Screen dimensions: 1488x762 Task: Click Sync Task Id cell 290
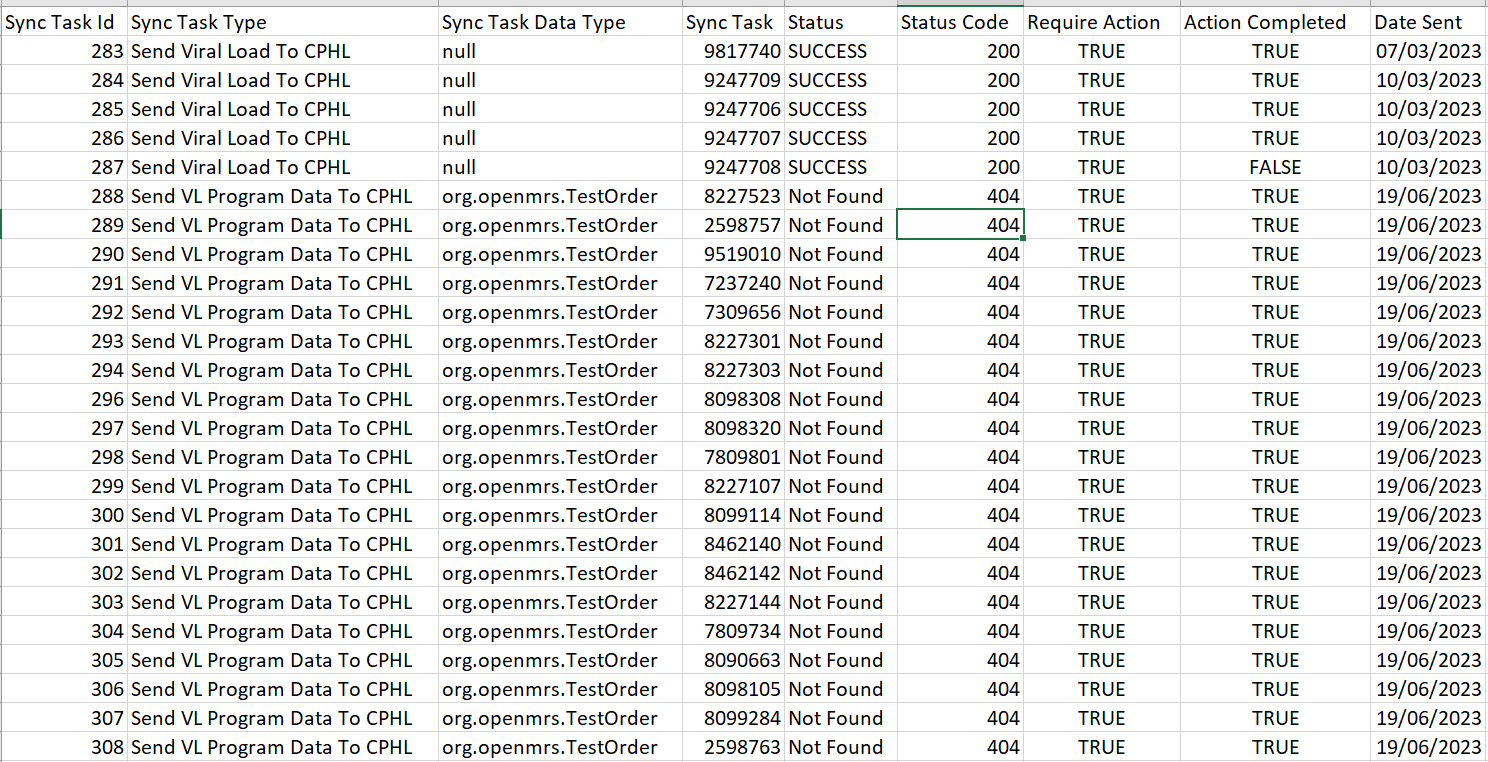pos(63,254)
